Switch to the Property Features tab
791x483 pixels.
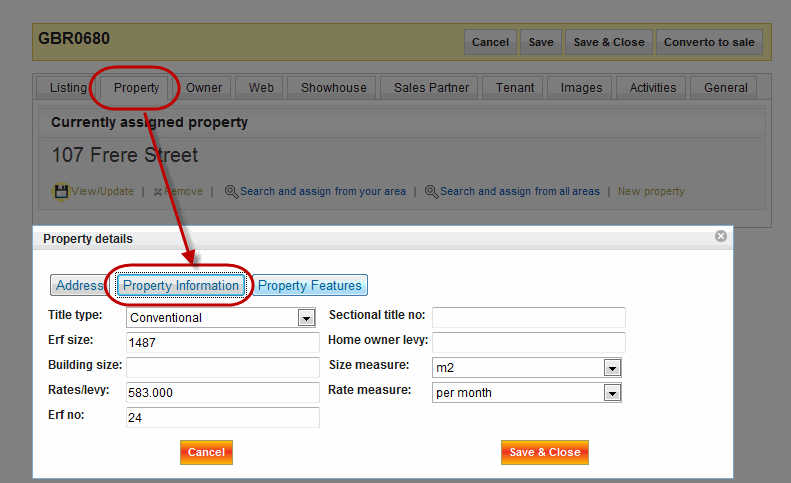[x=310, y=286]
